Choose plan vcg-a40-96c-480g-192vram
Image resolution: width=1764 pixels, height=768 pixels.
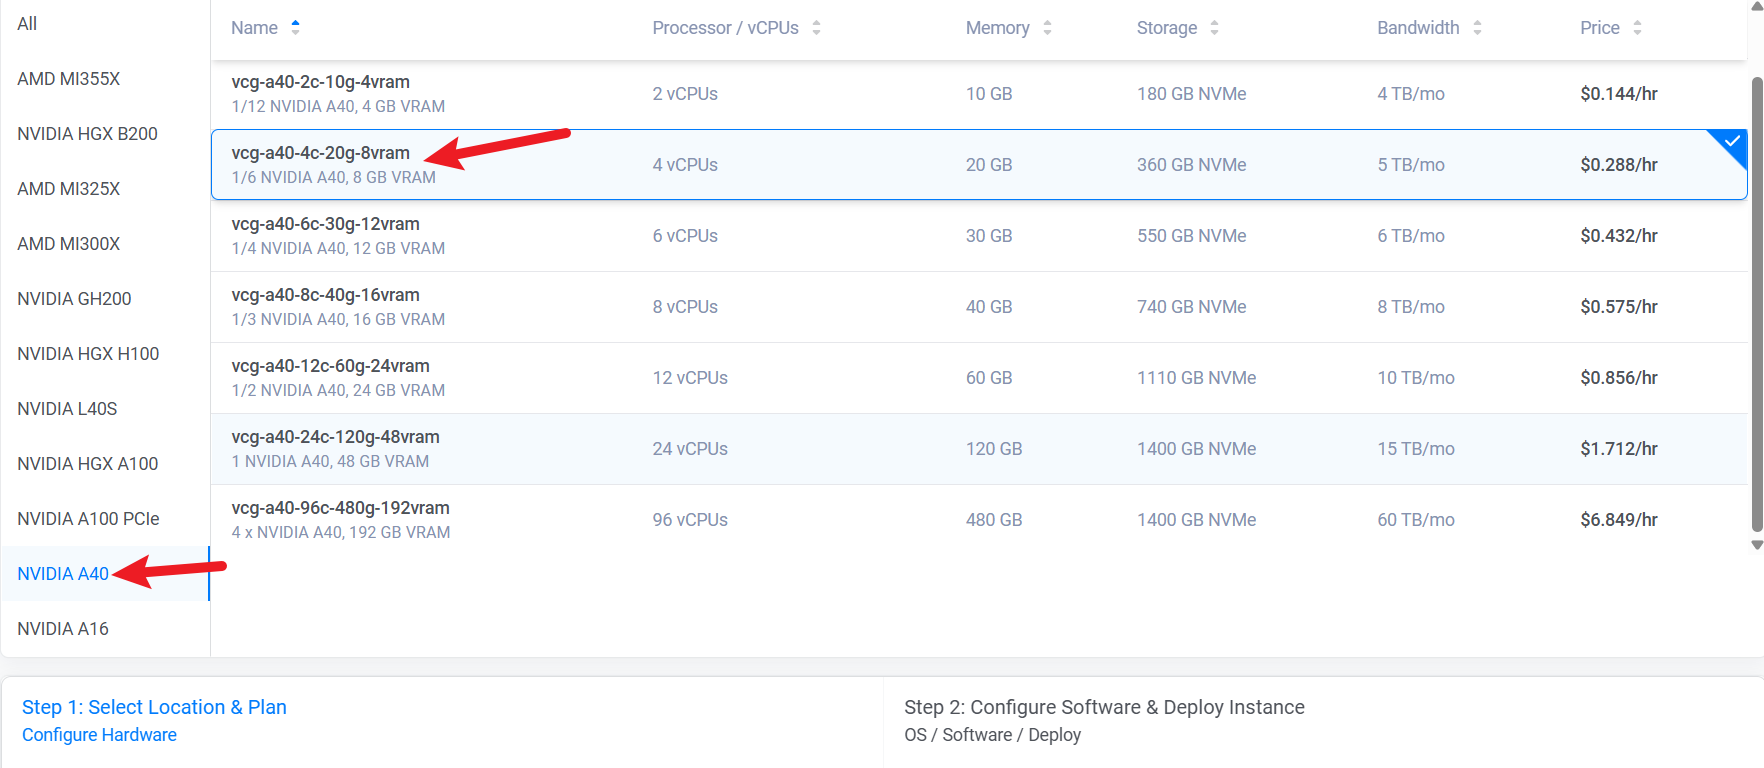(x=979, y=520)
